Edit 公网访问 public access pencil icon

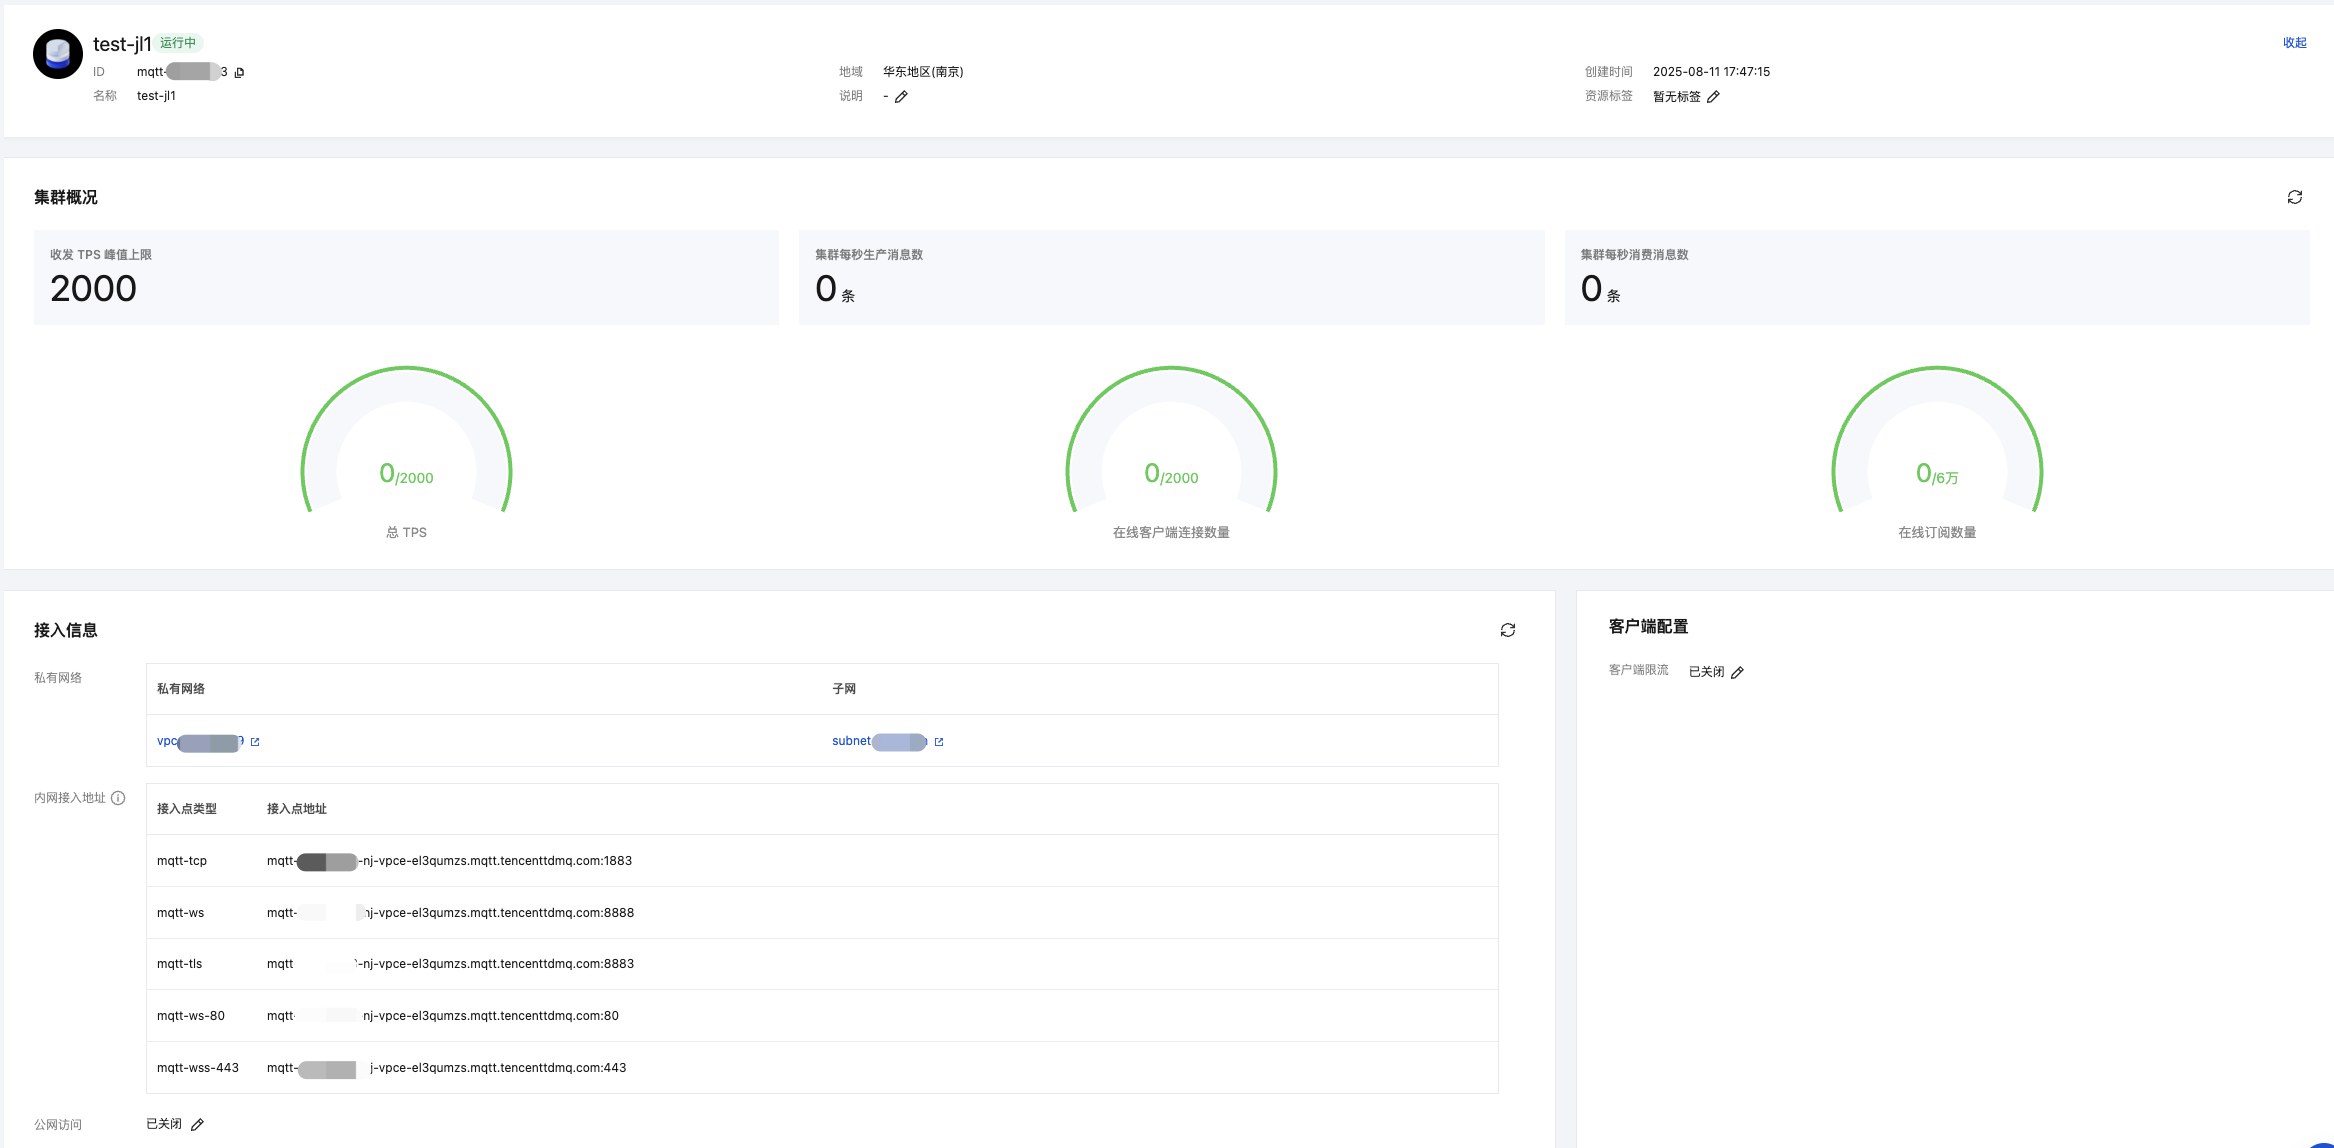pos(197,1125)
